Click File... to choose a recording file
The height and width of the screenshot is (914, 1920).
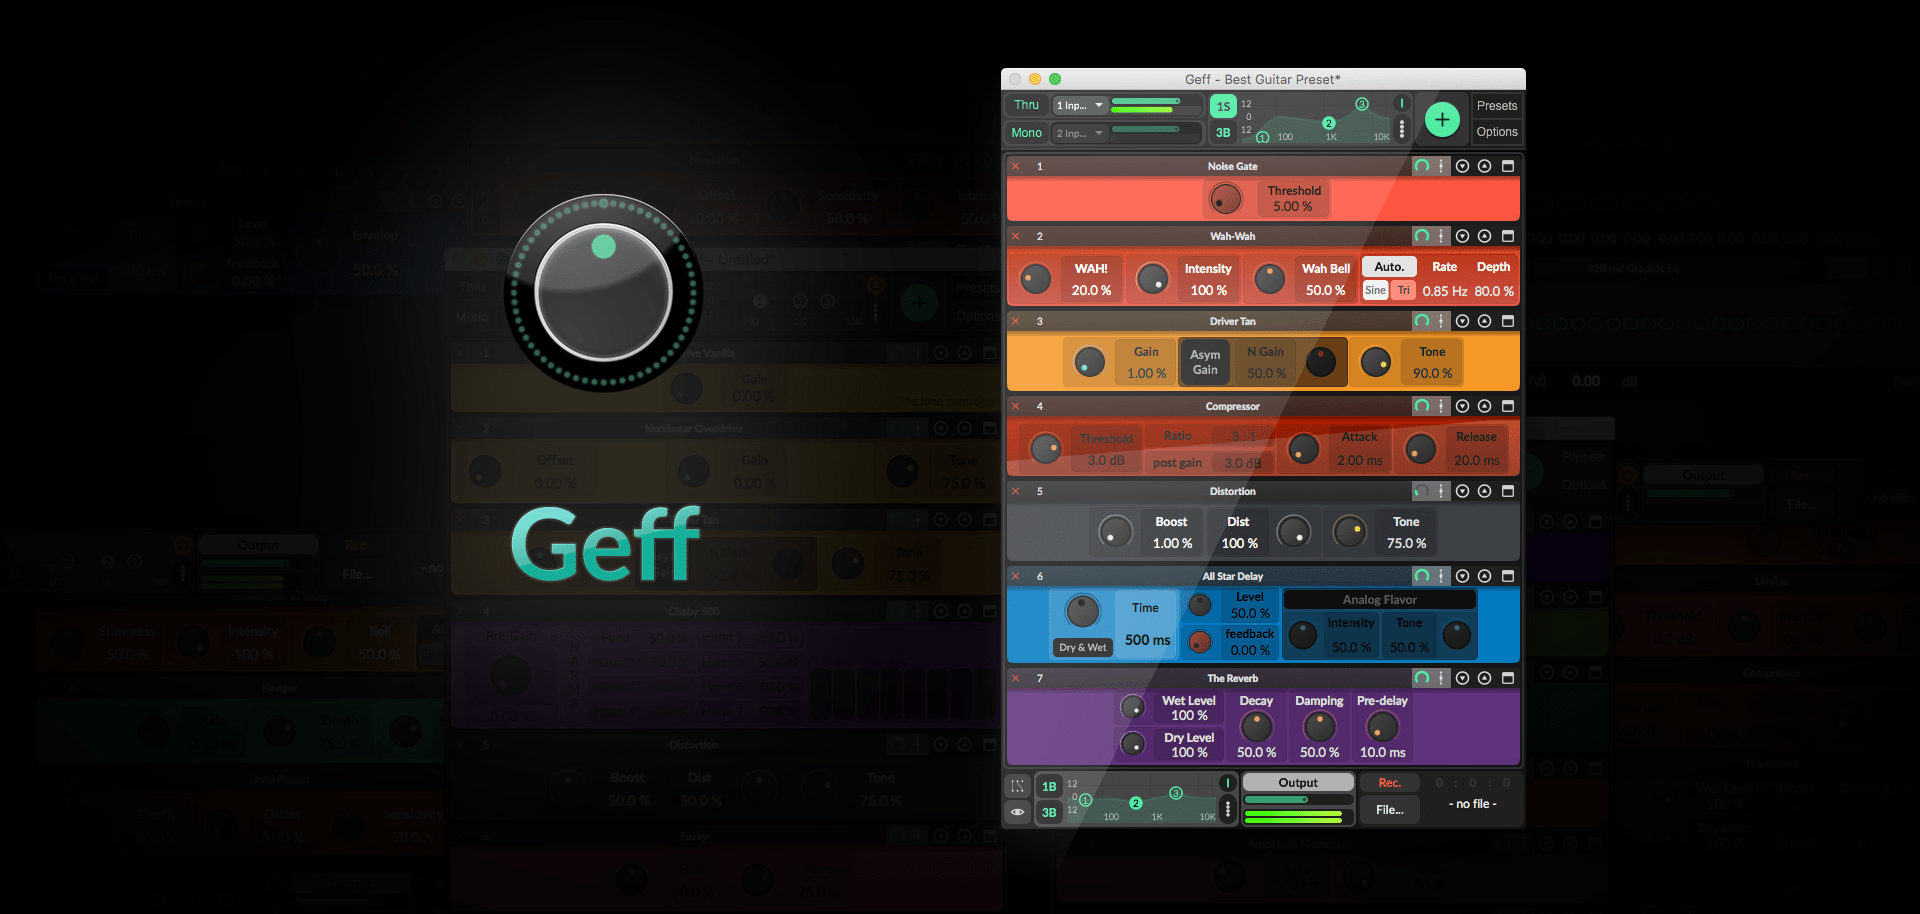pos(1389,809)
